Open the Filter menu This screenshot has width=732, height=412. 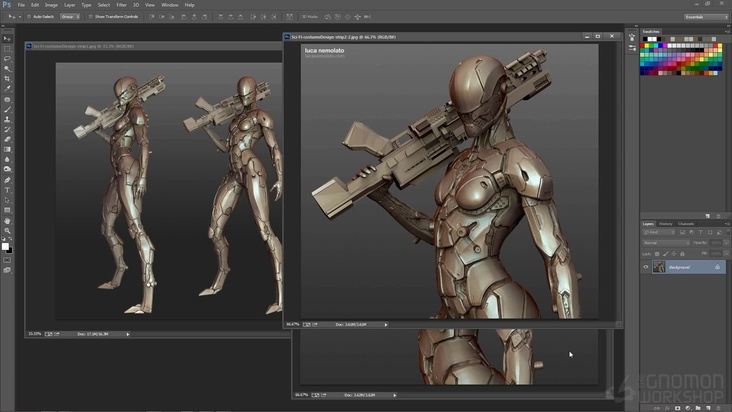pos(121,5)
